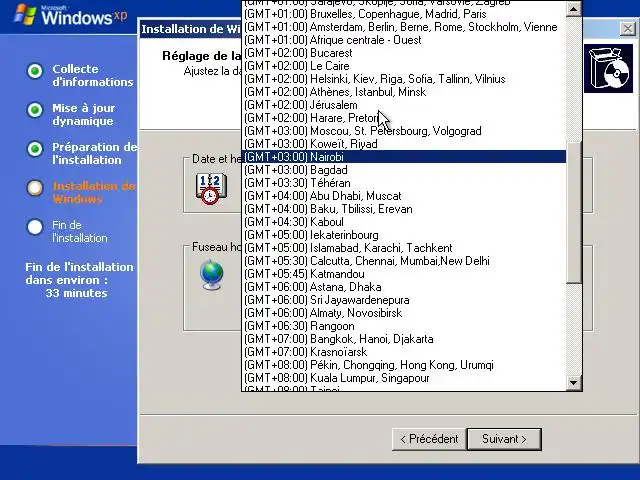The height and width of the screenshot is (480, 640).
Task: Select the Bucarest GMT+02:00 entry
Action: pyautogui.click(x=404, y=53)
